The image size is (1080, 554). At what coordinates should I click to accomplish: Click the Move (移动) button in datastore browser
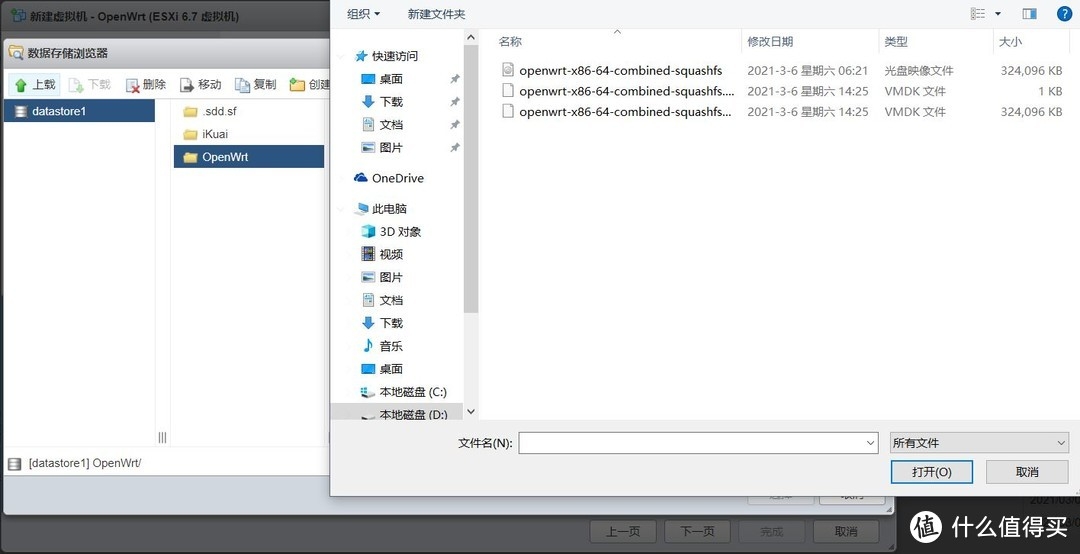[200, 84]
